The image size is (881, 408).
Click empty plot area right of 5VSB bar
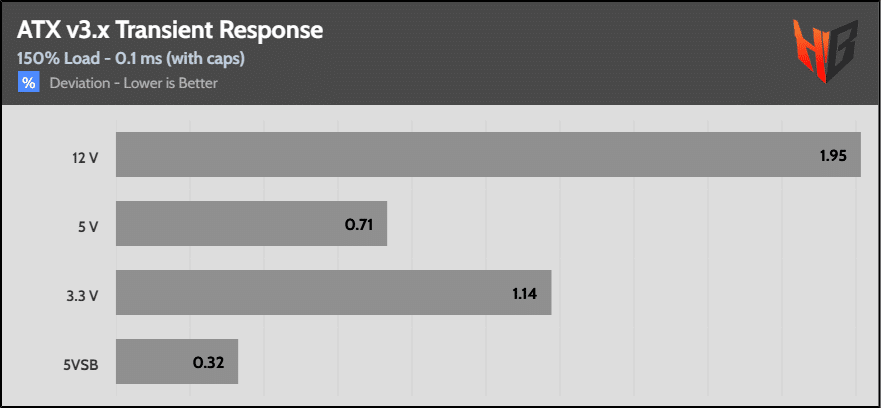[550, 361]
